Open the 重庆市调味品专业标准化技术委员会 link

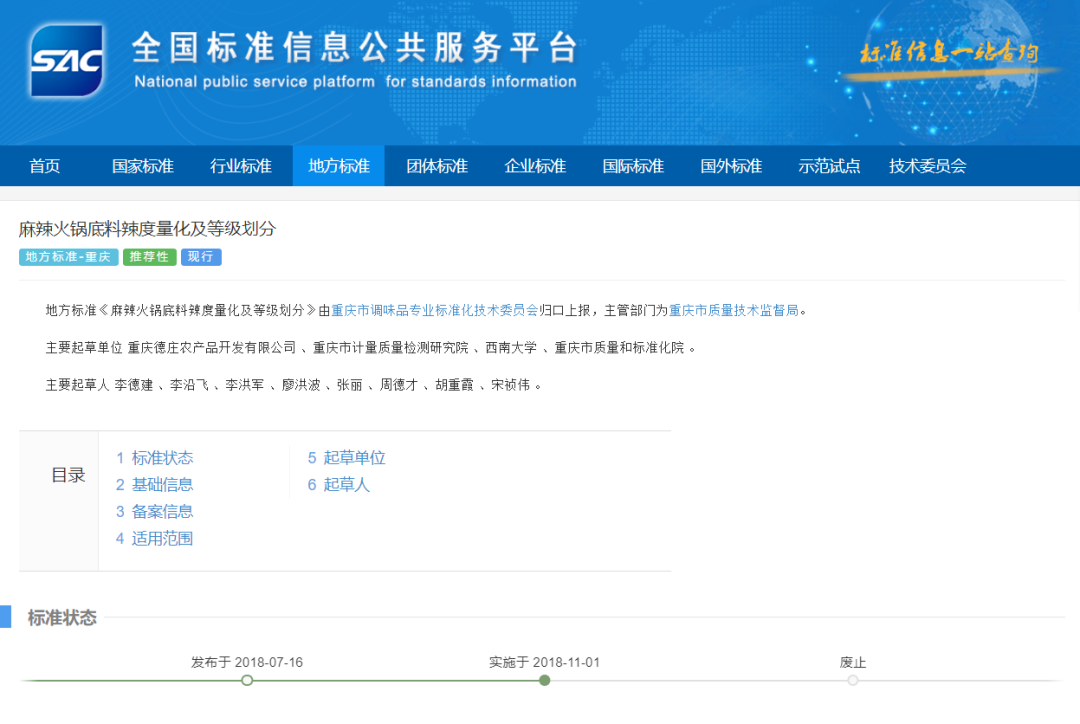tap(434, 310)
